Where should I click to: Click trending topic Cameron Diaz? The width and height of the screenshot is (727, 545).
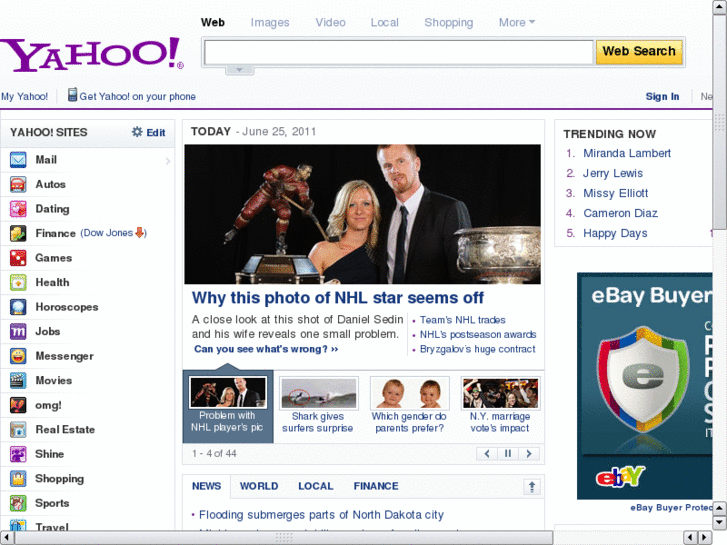[620, 213]
